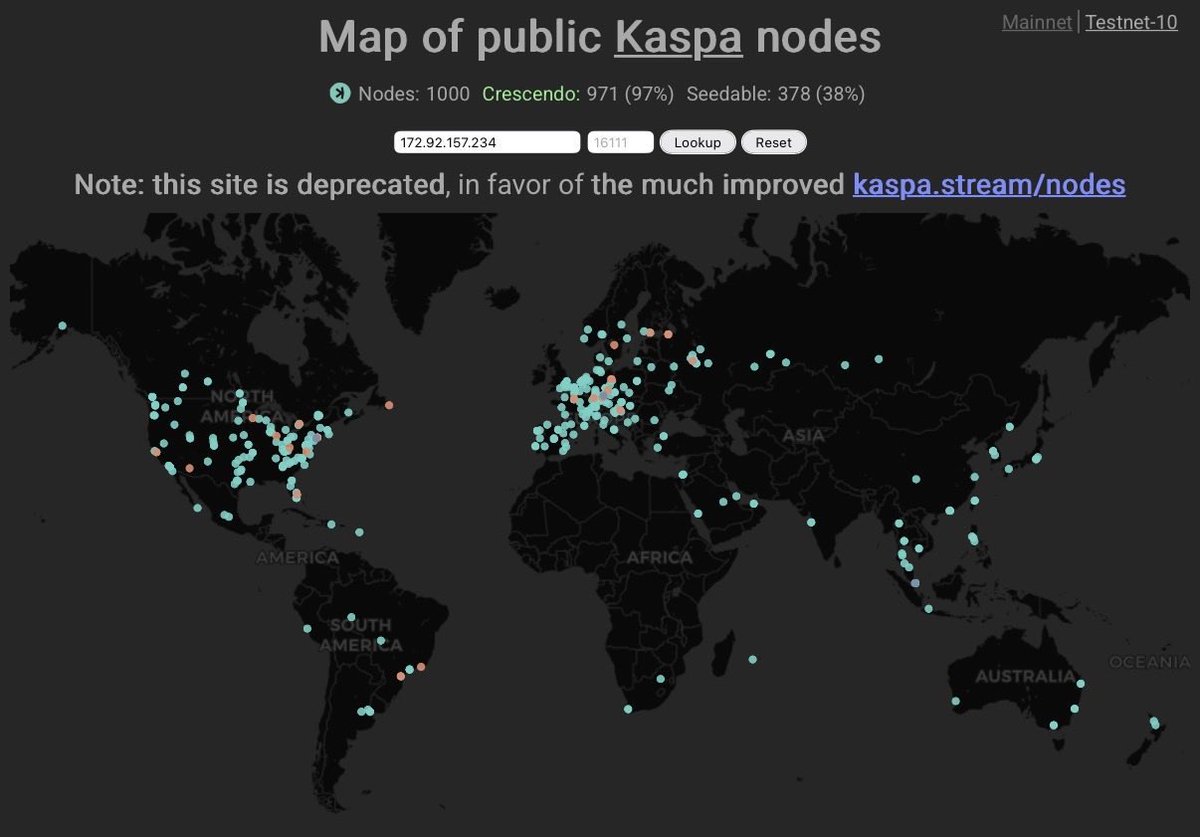Click the node dot in the Indian Ocean
The width and height of the screenshot is (1200, 837).
[x=752, y=659]
